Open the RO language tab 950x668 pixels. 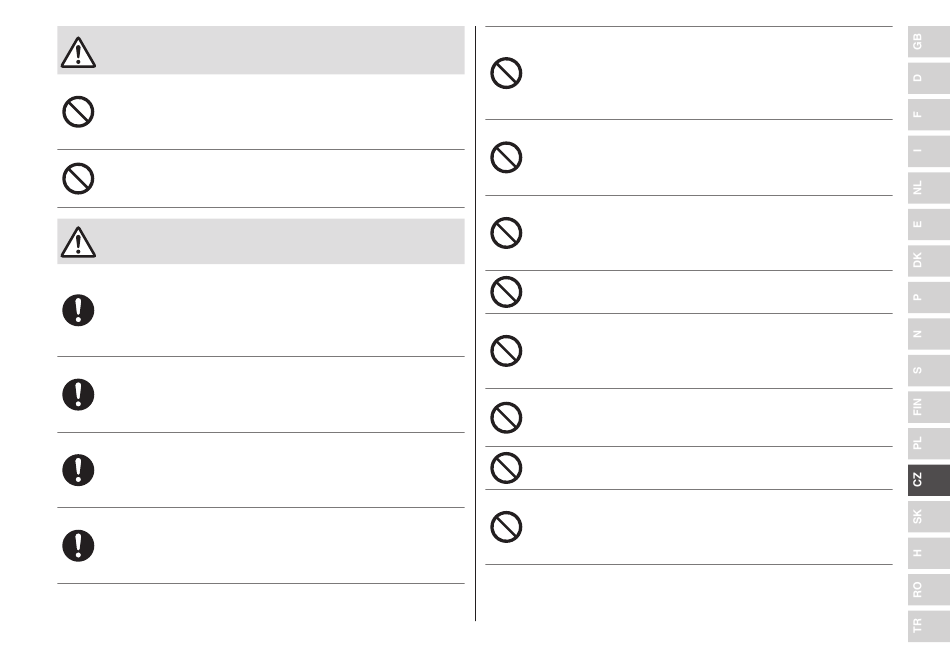(929, 590)
